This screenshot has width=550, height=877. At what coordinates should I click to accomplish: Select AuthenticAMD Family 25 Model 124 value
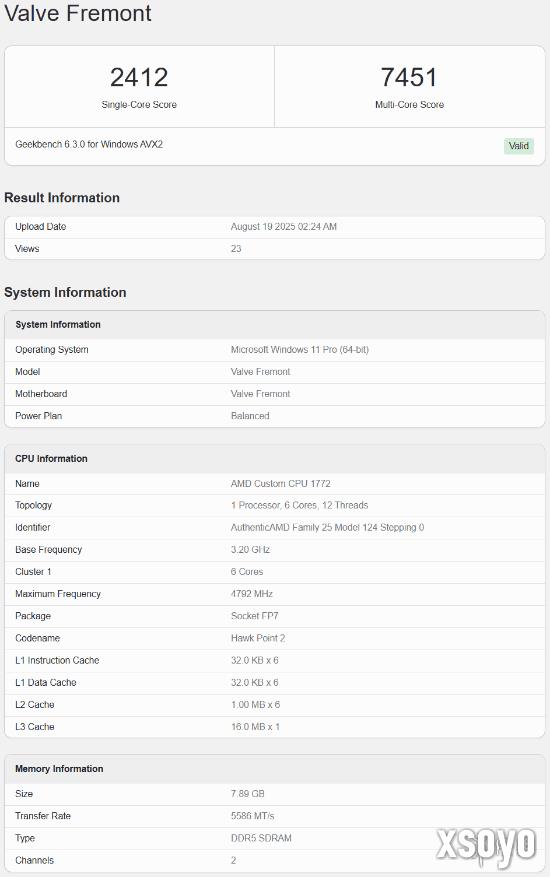coord(327,527)
